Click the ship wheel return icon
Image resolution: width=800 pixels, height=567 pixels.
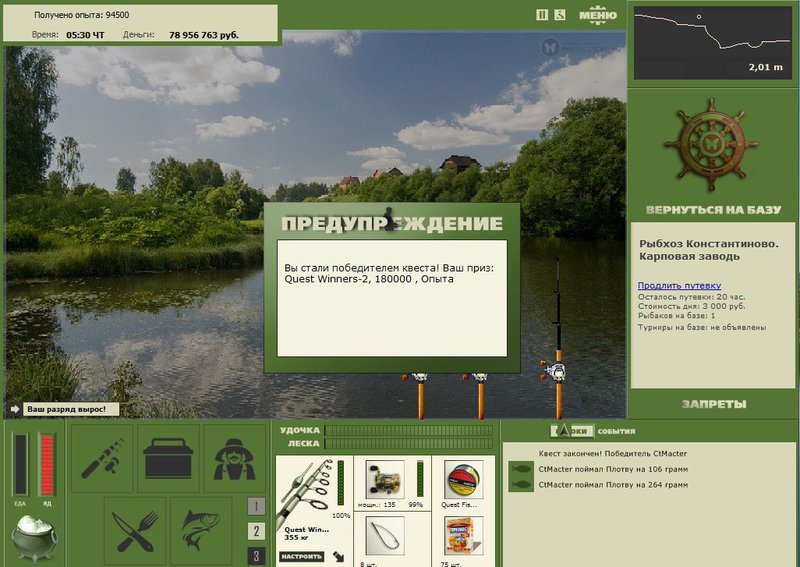tap(712, 144)
